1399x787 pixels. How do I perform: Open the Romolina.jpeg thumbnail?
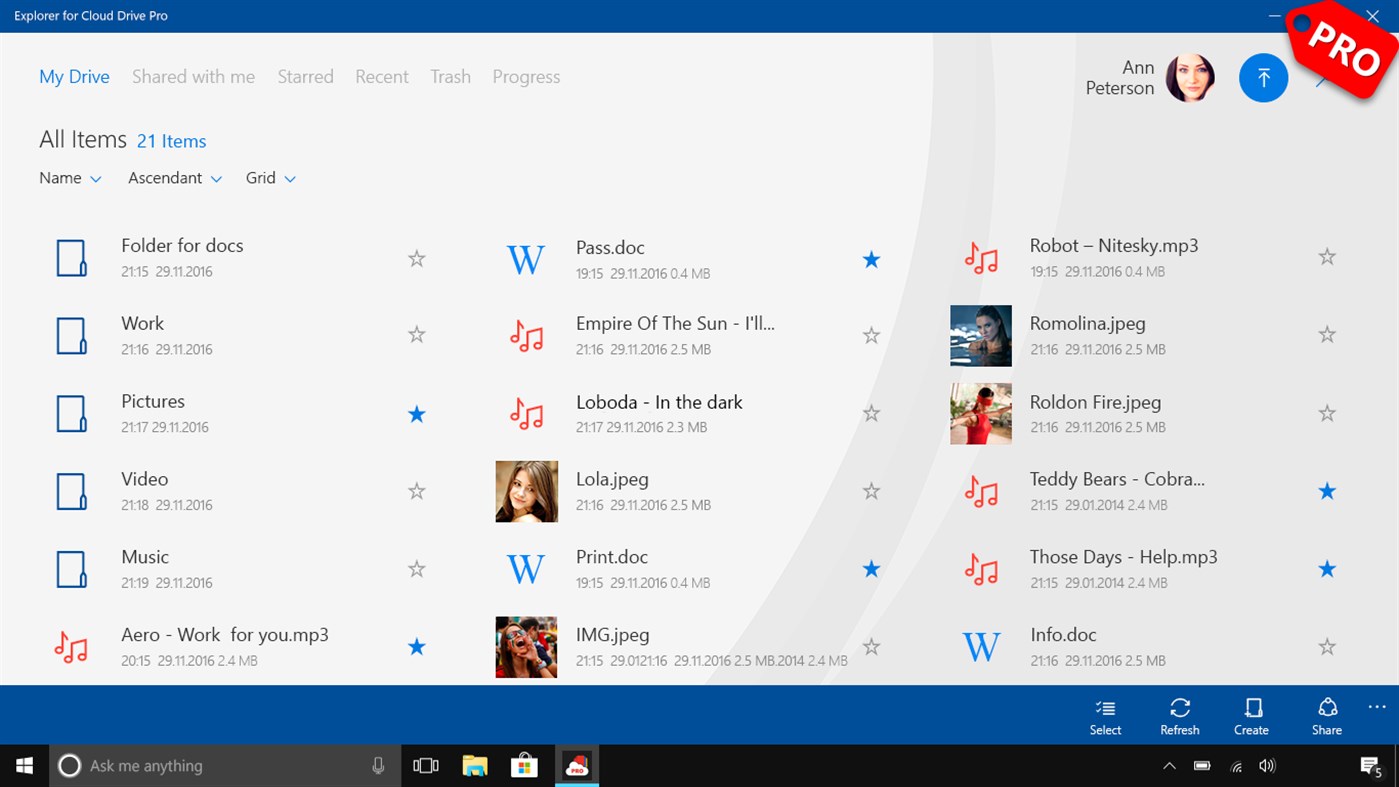coord(981,335)
